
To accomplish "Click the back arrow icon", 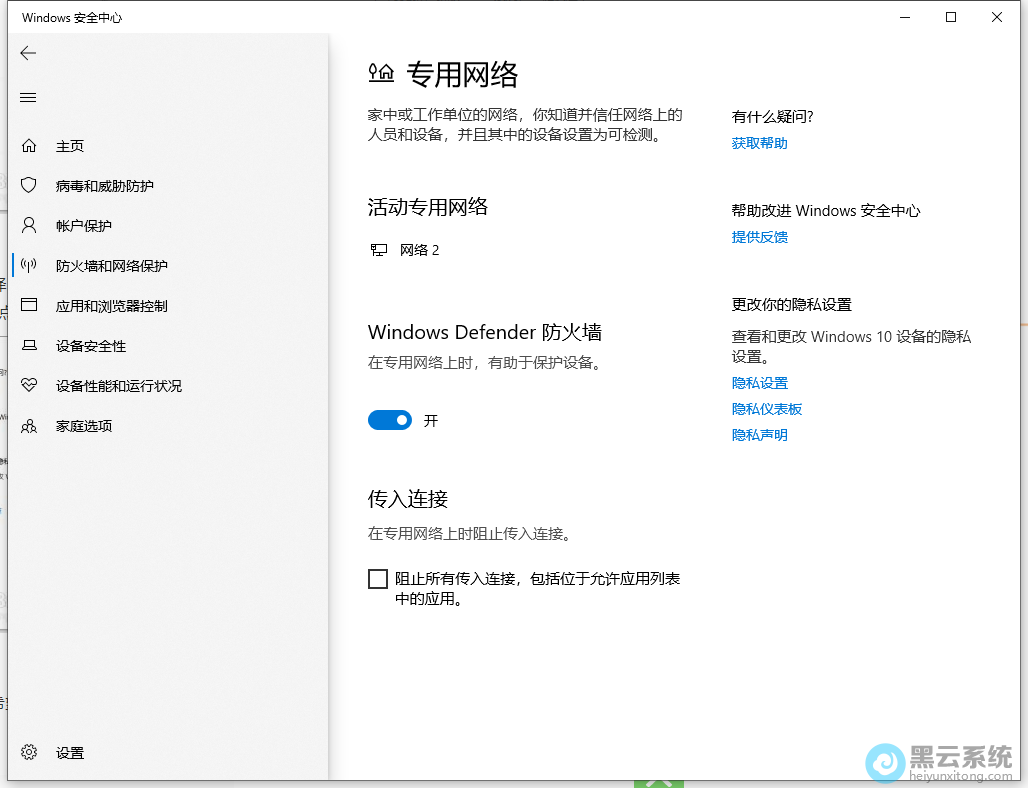I will [x=28, y=53].
